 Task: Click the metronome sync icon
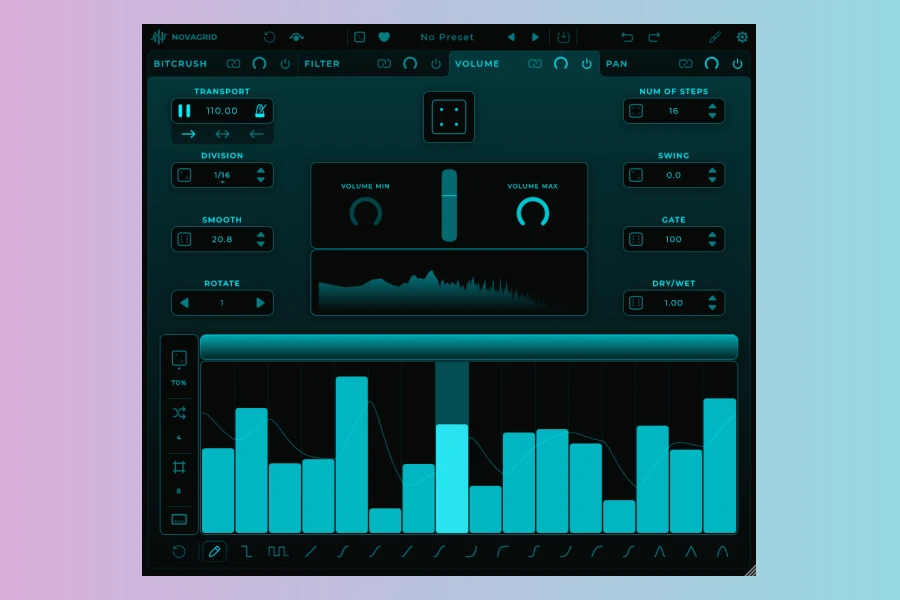coord(260,111)
